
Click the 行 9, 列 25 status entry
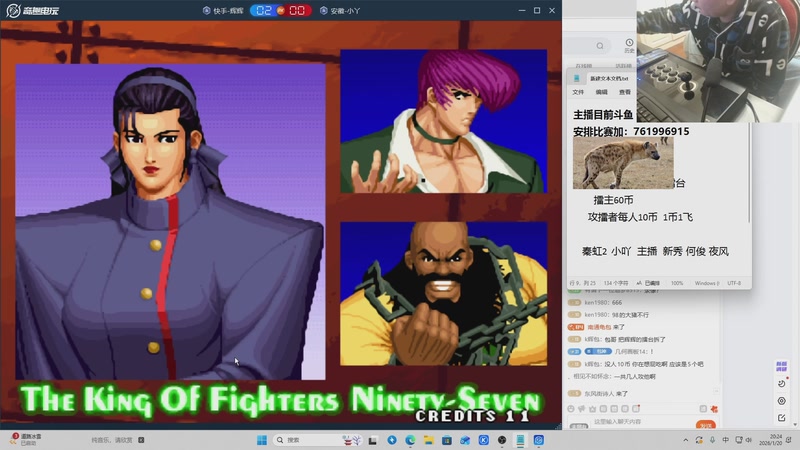tap(582, 283)
